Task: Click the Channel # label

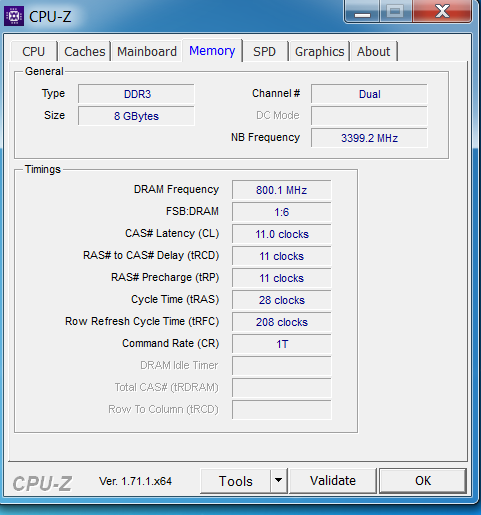Action: [276, 93]
